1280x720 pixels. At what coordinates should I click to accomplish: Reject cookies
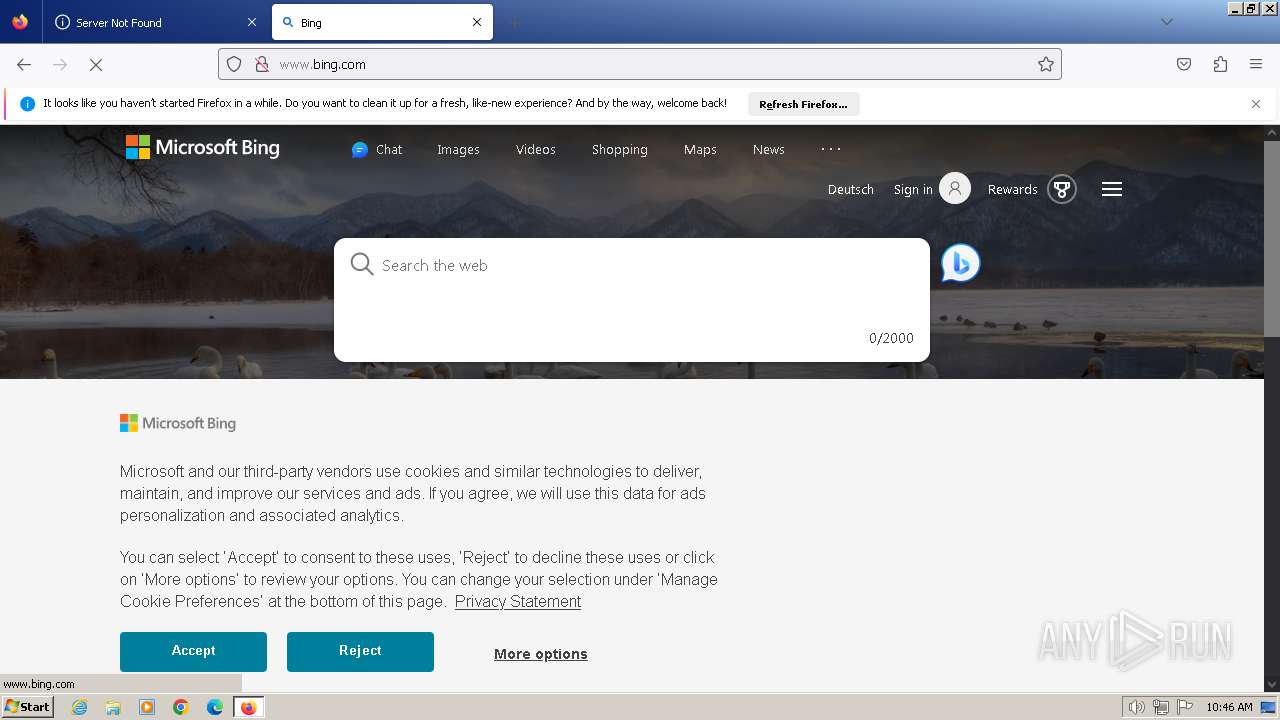(360, 651)
